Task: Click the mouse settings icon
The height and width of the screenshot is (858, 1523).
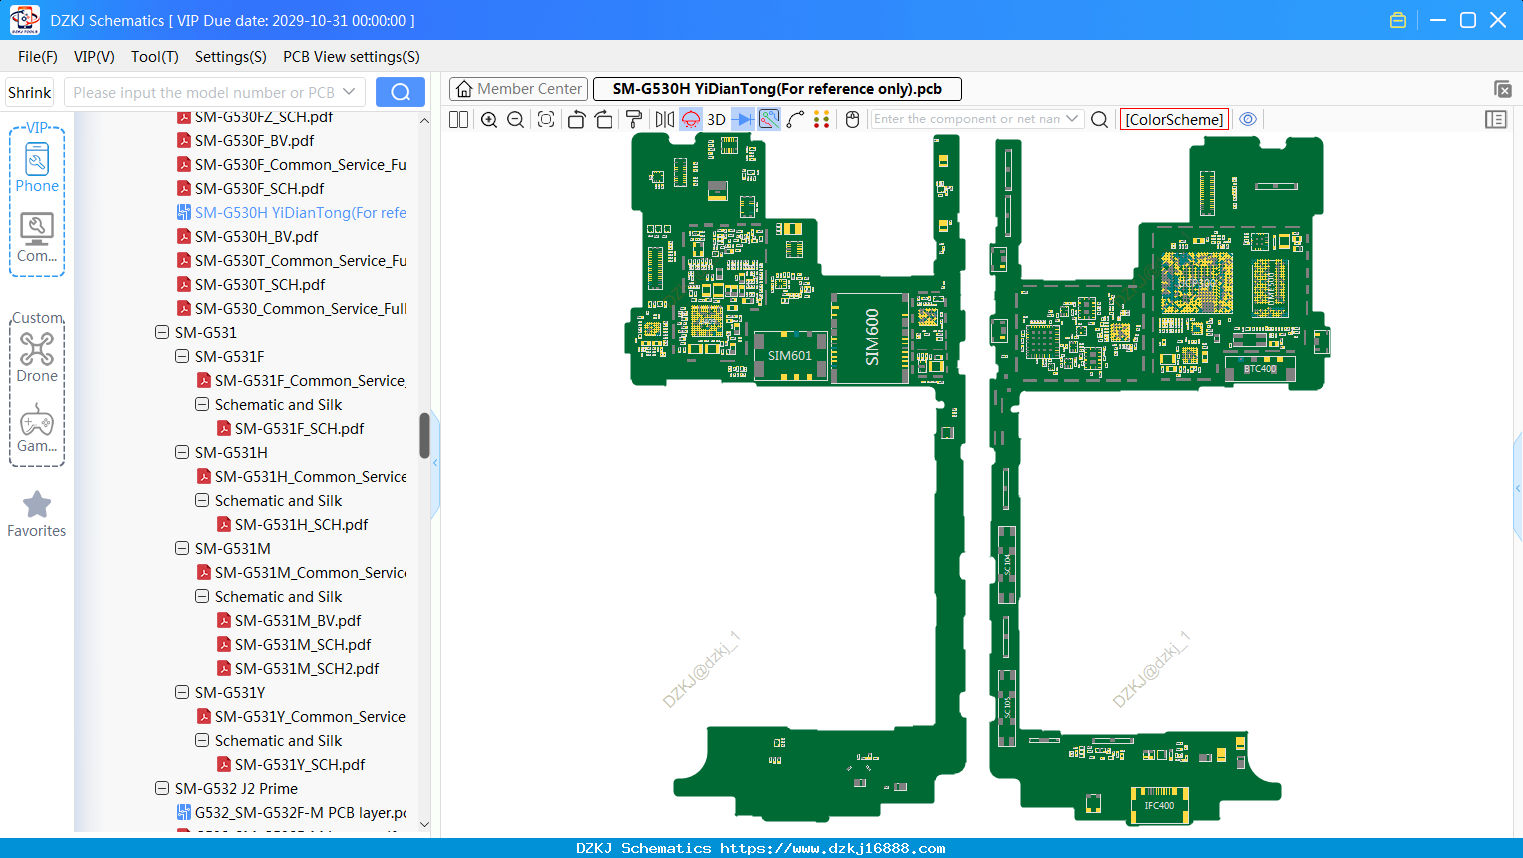Action: click(852, 119)
